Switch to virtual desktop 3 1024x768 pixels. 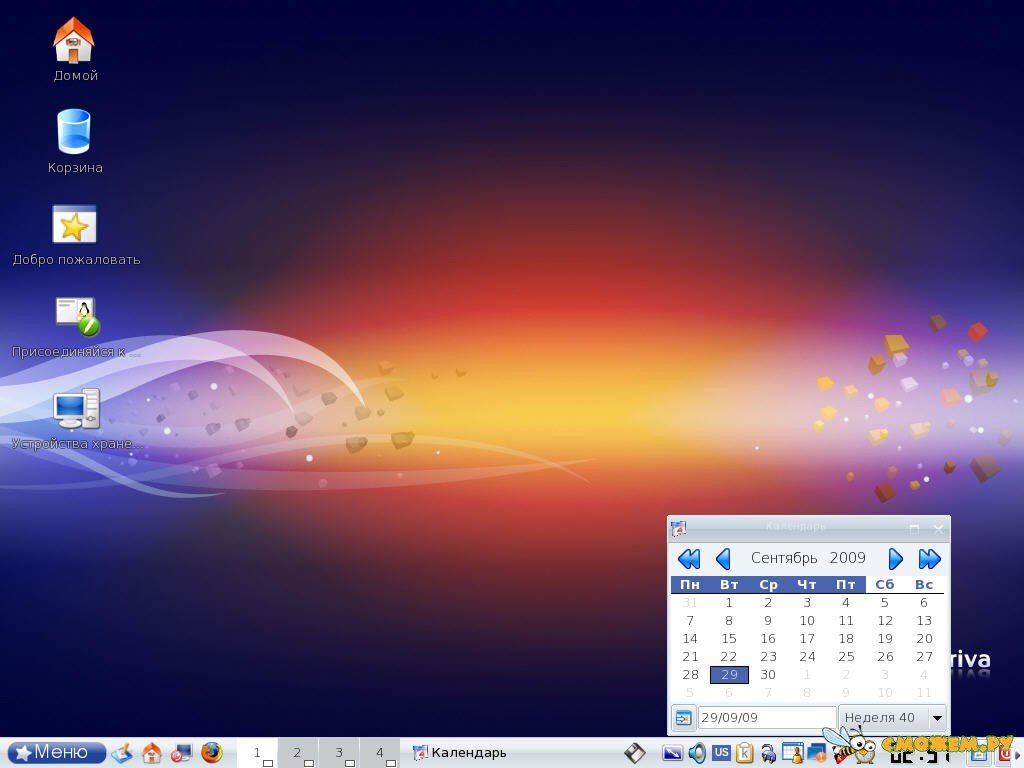click(x=339, y=753)
